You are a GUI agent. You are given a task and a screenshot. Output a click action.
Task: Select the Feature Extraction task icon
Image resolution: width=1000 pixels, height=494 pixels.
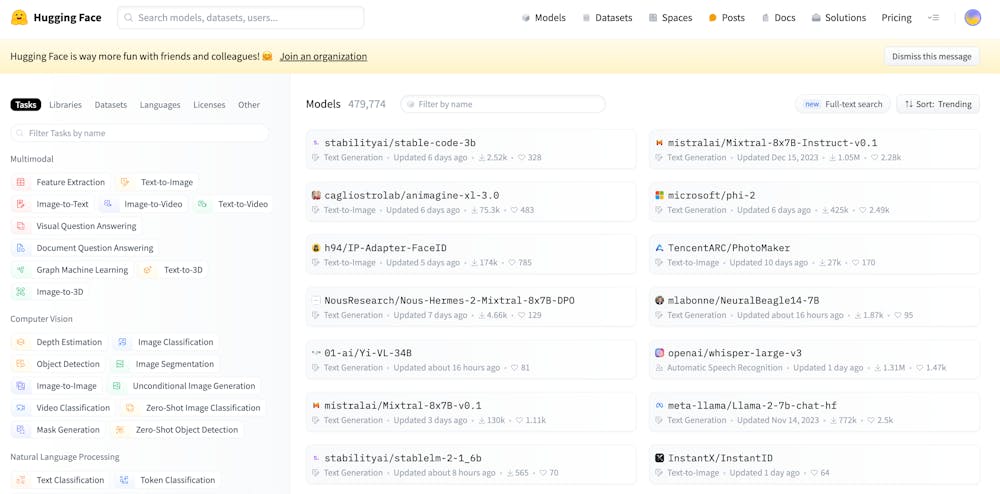click(21, 182)
